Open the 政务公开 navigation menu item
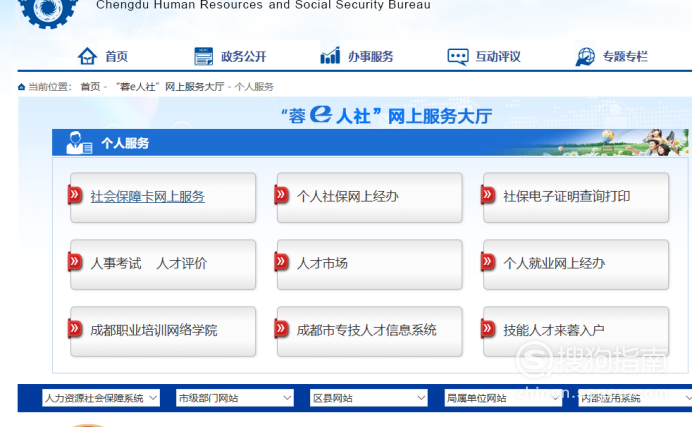This screenshot has height=427, width=692. pyautogui.click(x=244, y=56)
